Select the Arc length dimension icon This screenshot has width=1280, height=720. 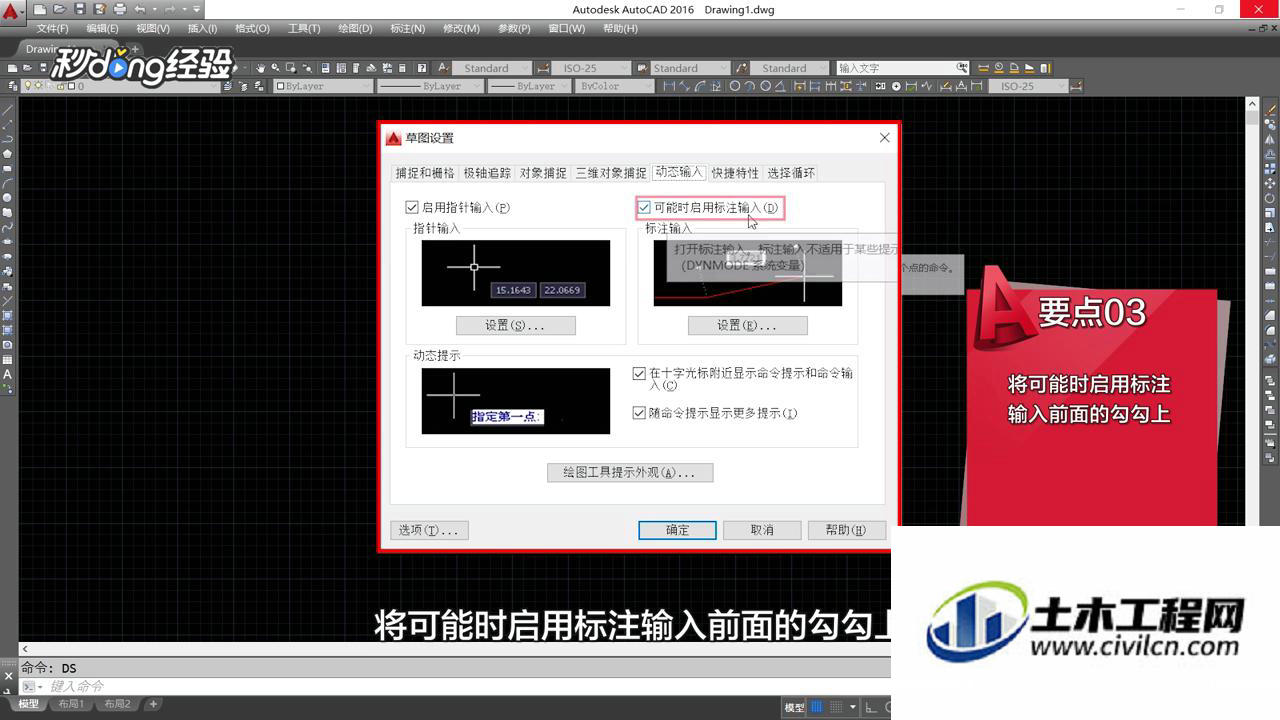(x=701, y=86)
